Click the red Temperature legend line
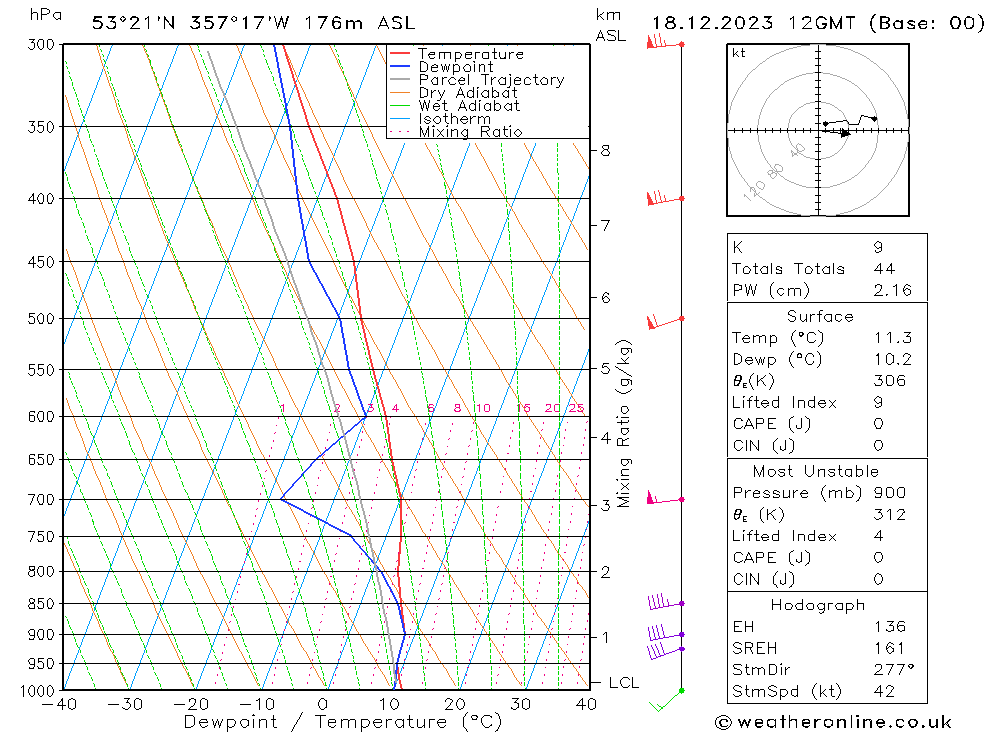The image size is (1000, 733). (400, 54)
